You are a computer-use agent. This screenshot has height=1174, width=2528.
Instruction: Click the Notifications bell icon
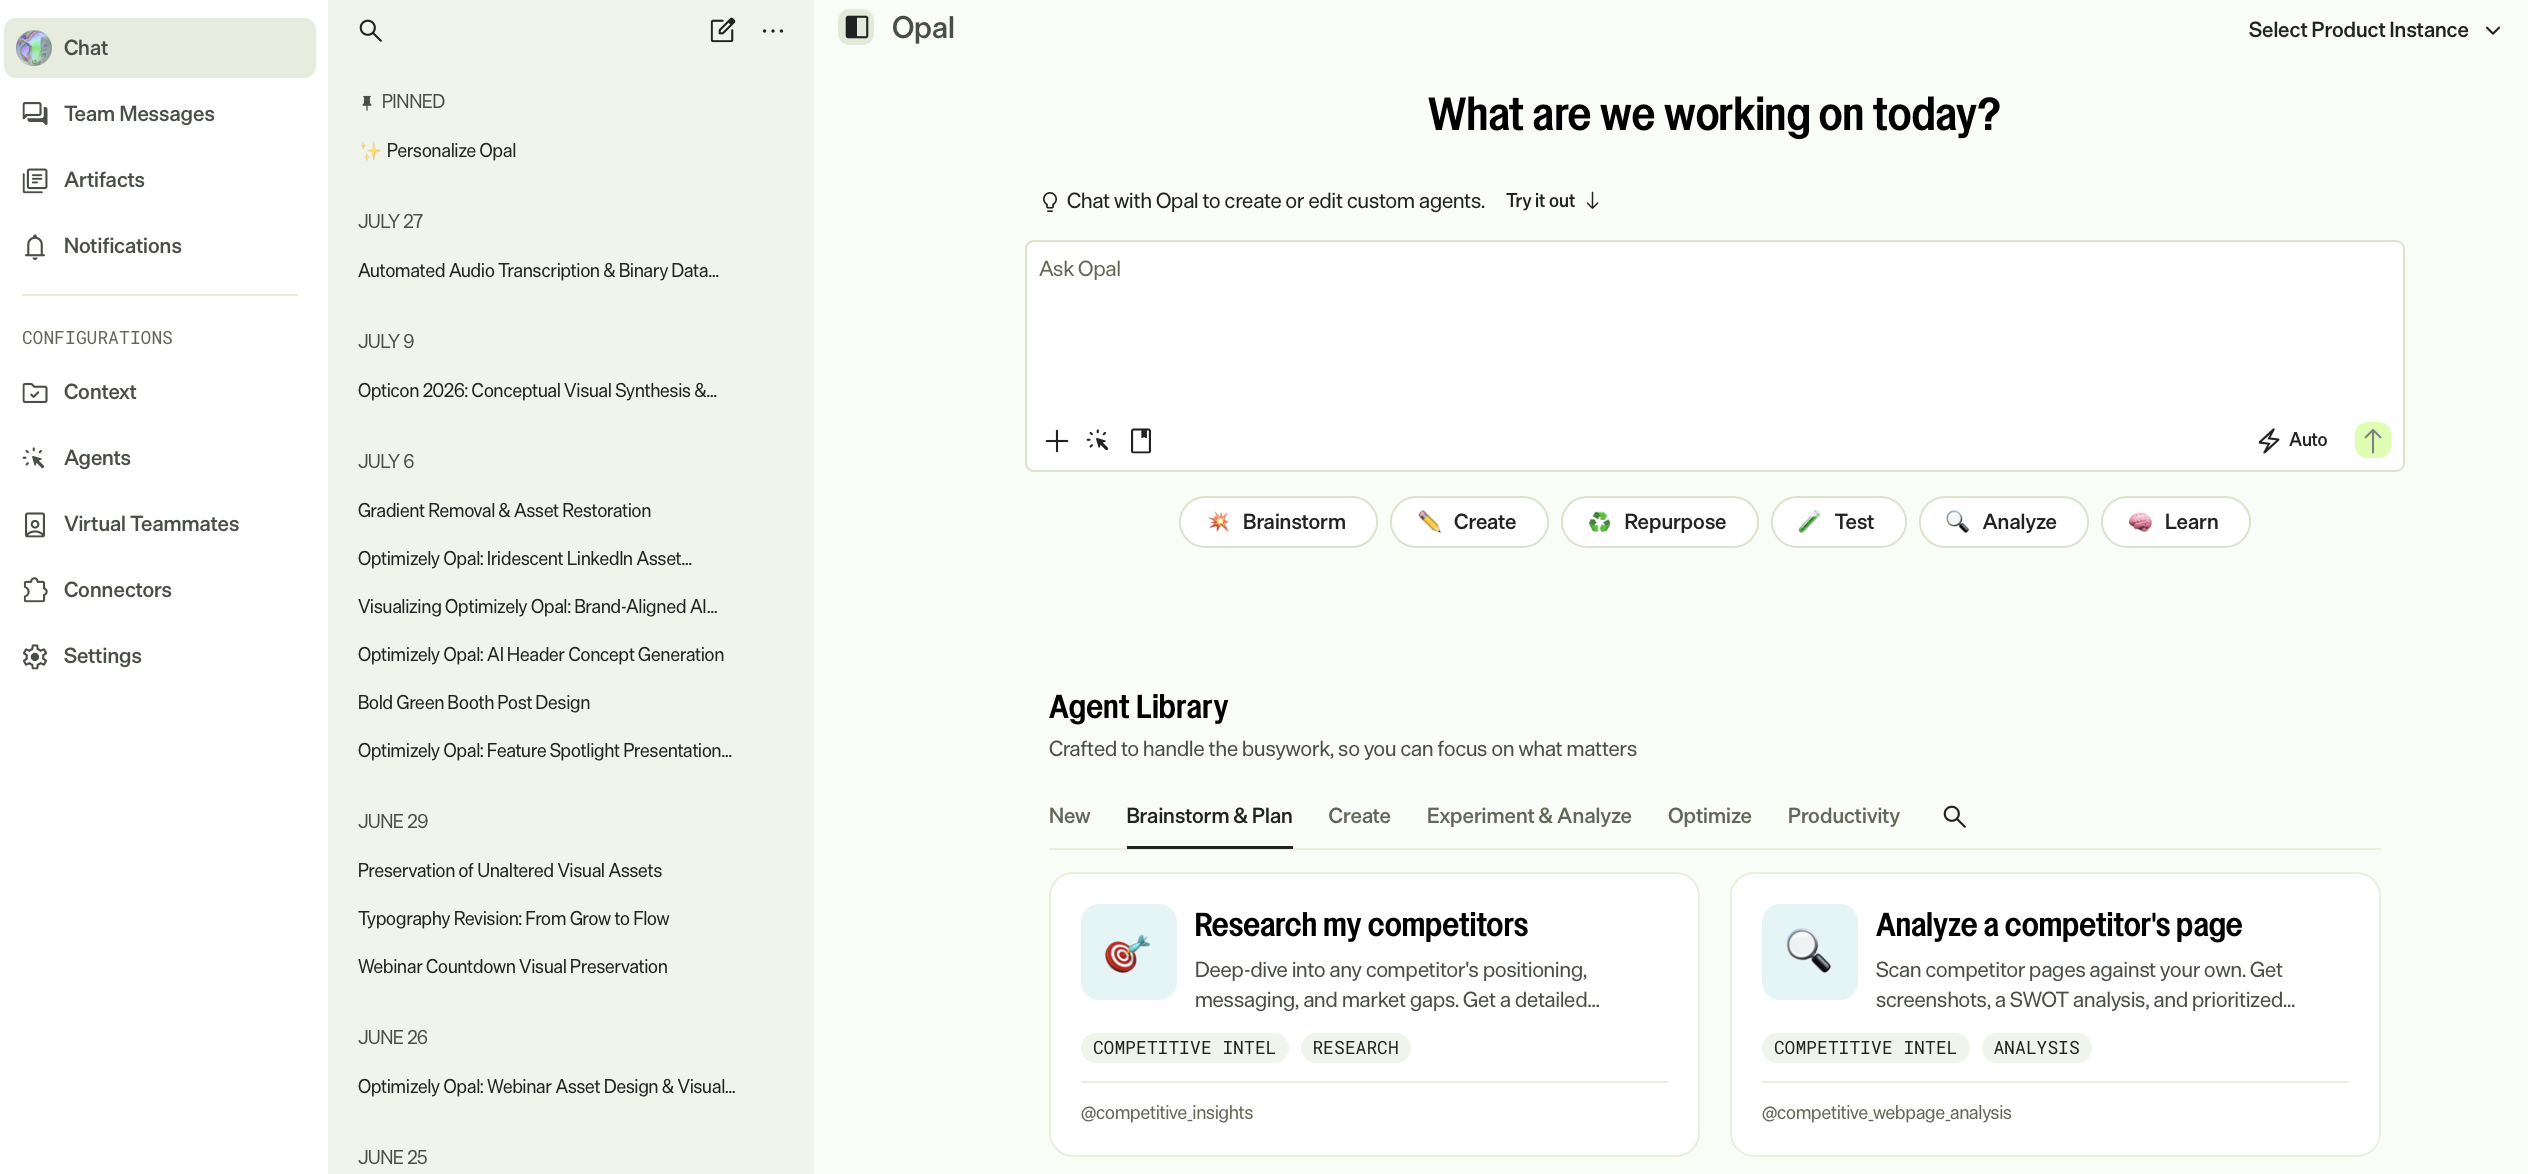click(35, 246)
